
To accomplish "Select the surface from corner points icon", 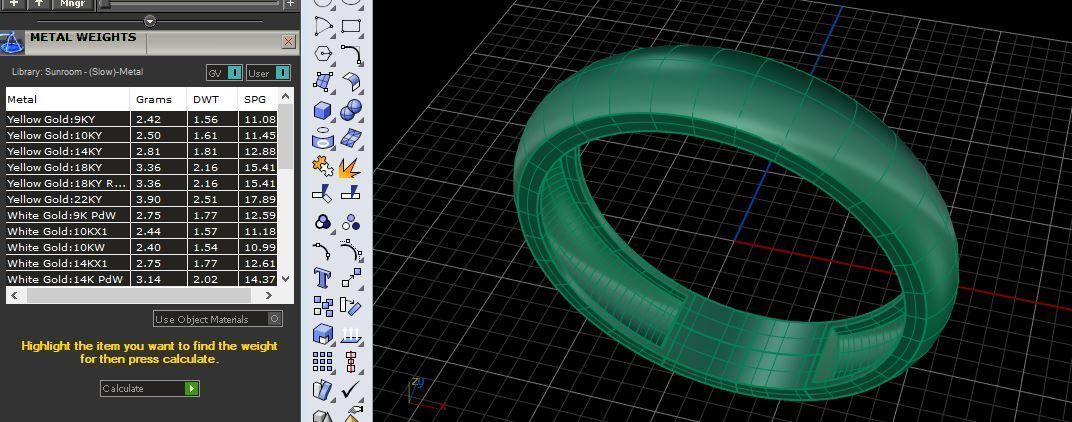I will click(323, 82).
